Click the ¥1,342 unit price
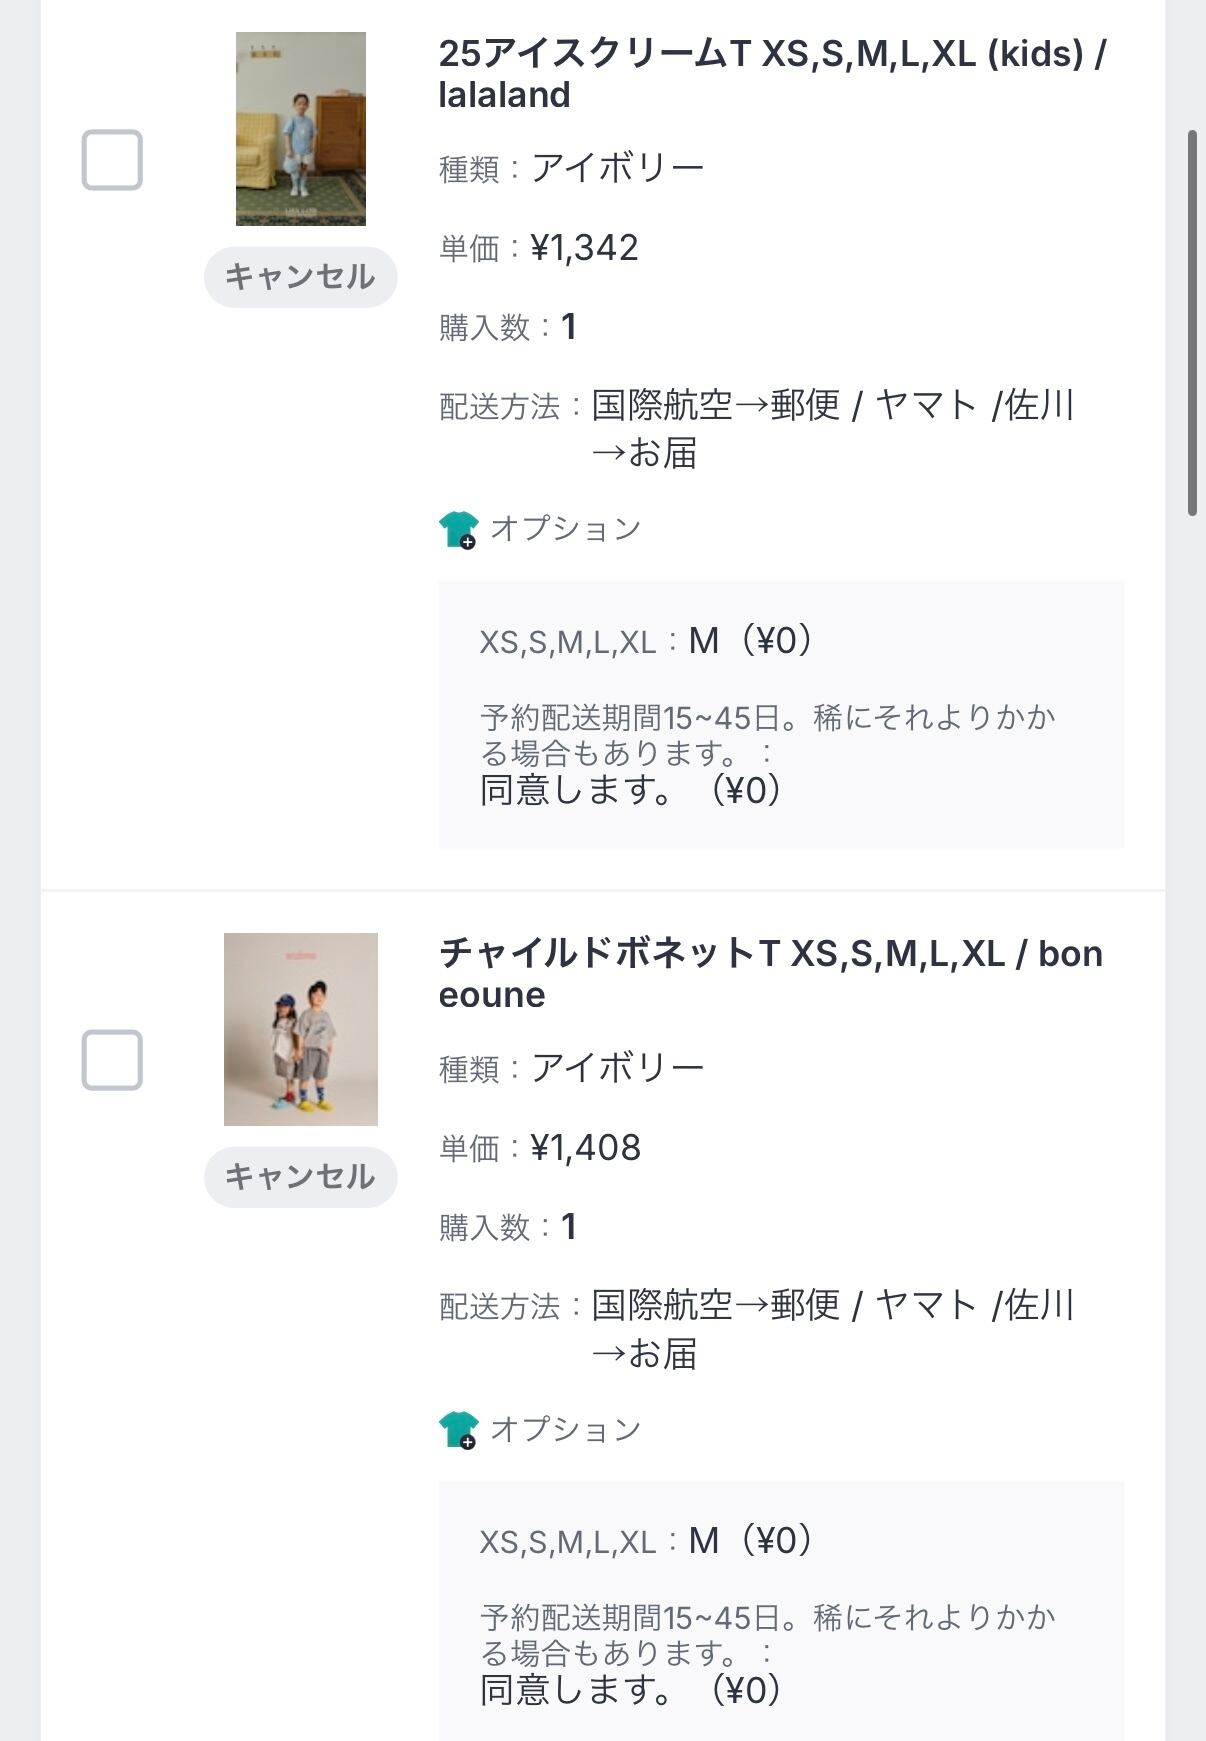The width and height of the screenshot is (1206, 1741). click(x=584, y=248)
